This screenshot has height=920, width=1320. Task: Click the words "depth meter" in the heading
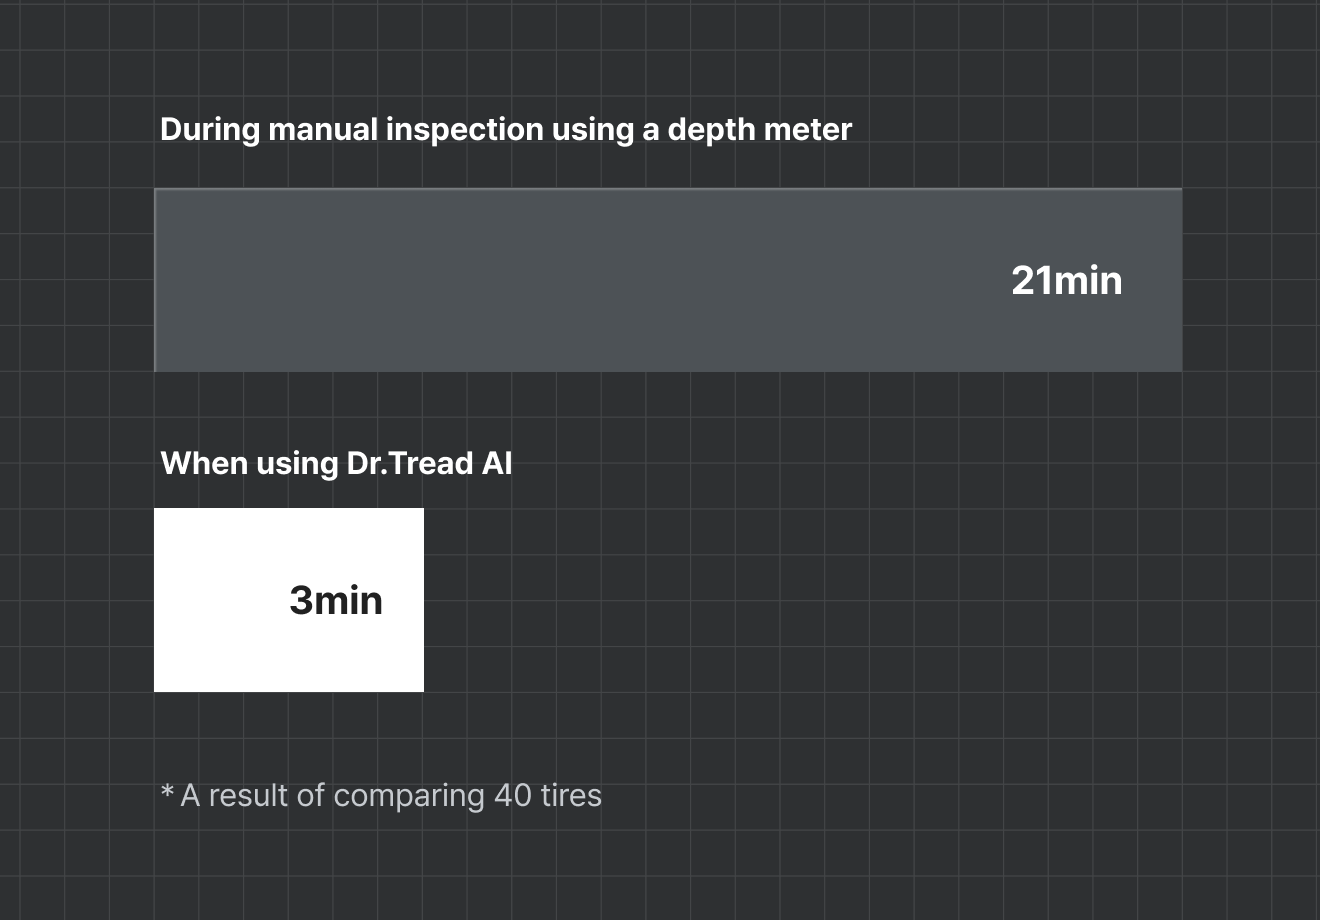(x=759, y=130)
